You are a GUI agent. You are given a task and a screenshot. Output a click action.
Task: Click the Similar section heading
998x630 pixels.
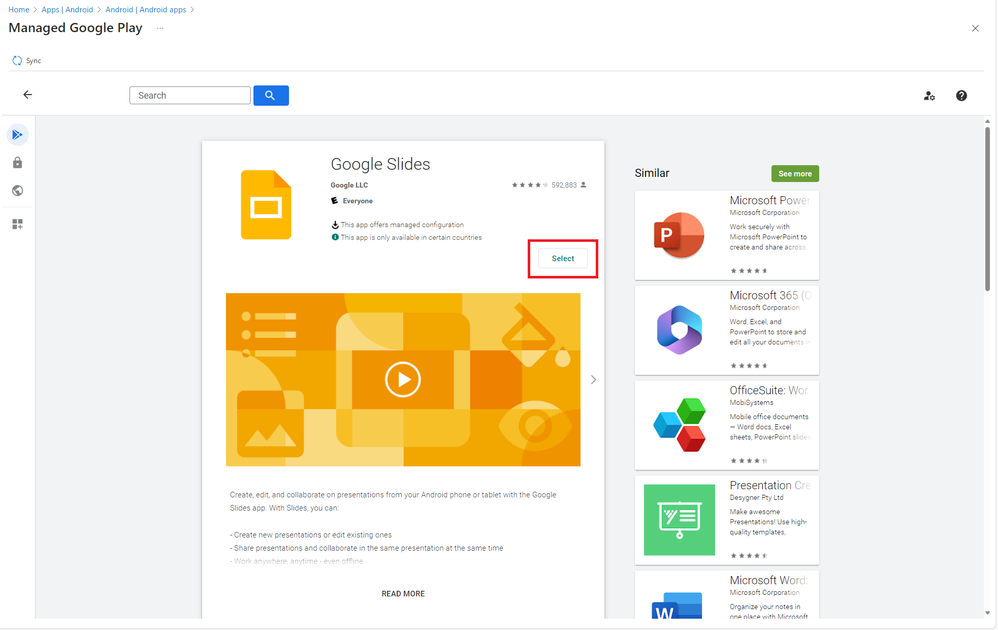652,173
